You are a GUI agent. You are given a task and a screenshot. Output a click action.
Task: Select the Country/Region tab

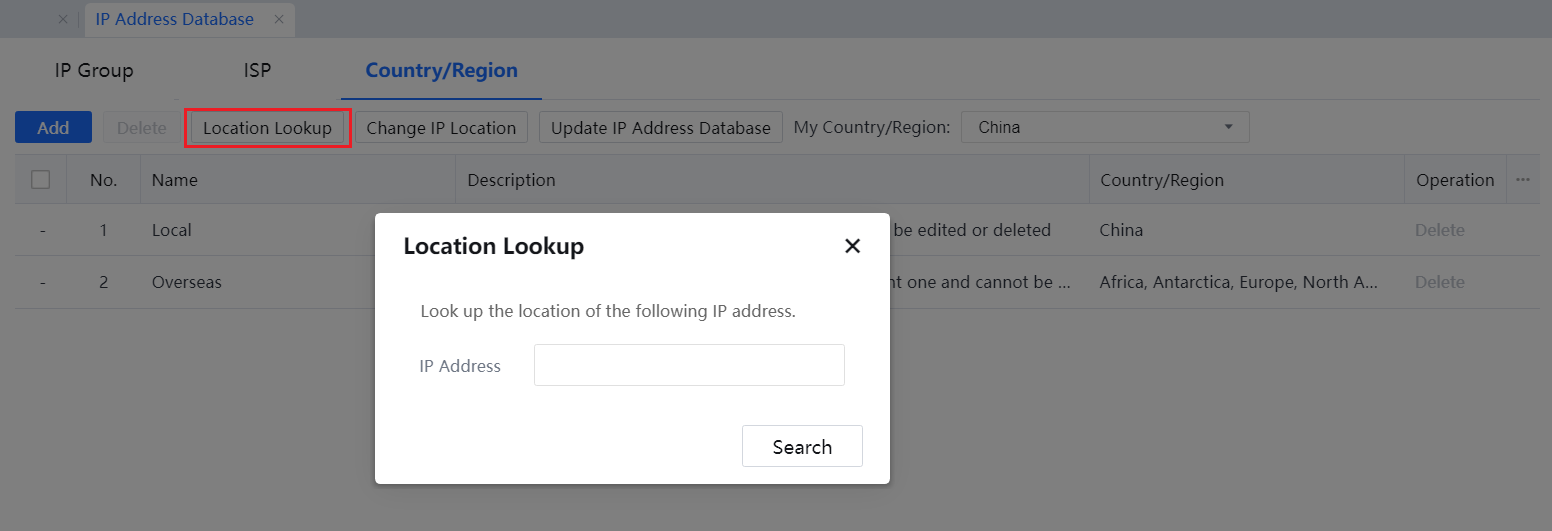pyautogui.click(x=441, y=70)
